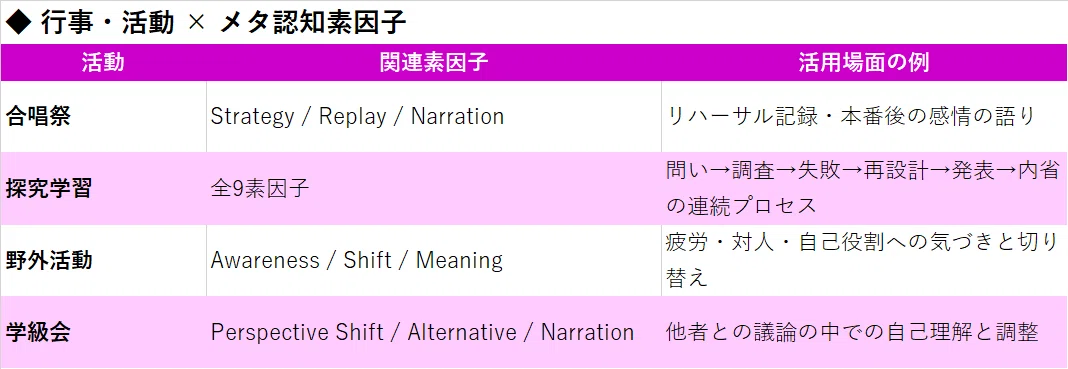Screen dimensions: 1068x369
Task: Select the 関連素因子 column header
Action: click(x=434, y=63)
